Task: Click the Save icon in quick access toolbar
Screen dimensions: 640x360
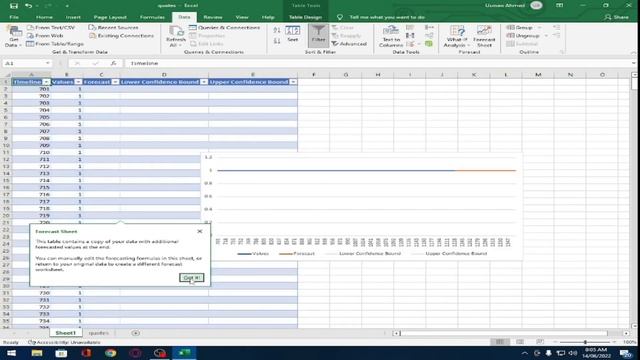Action: click(x=13, y=6)
